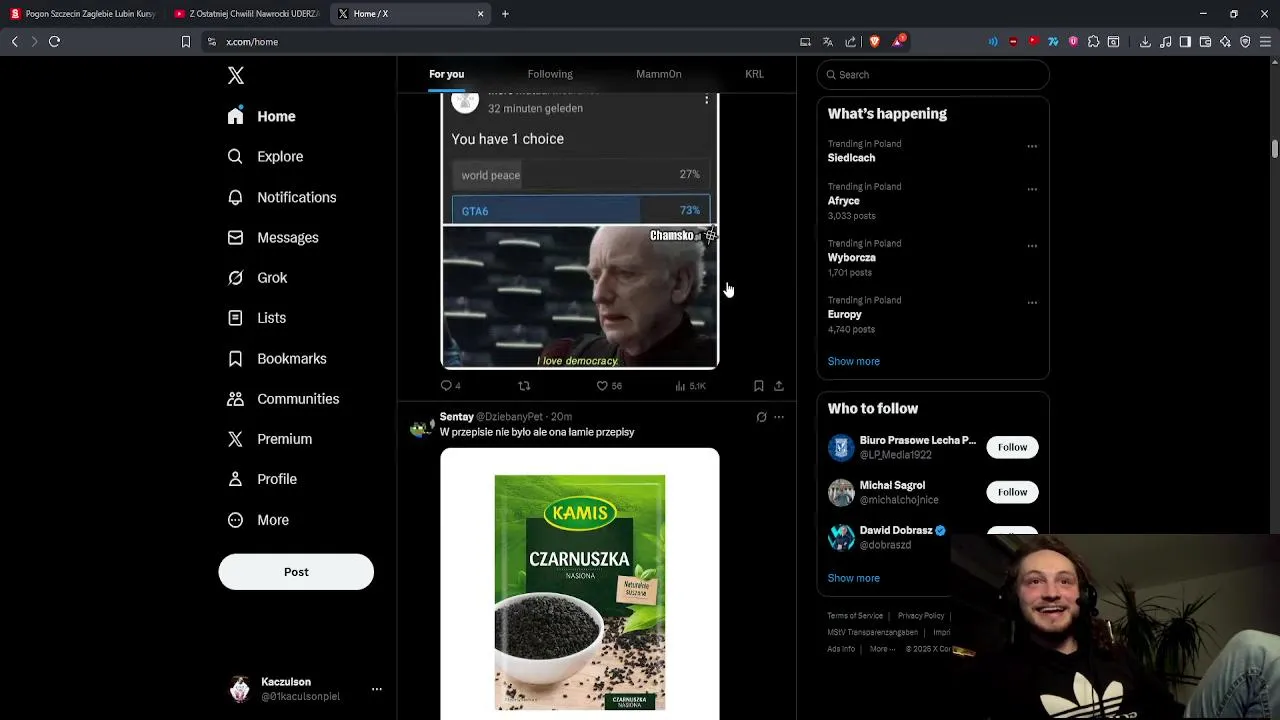Click the Post button
Screen dimensions: 1280x720
[296, 572]
